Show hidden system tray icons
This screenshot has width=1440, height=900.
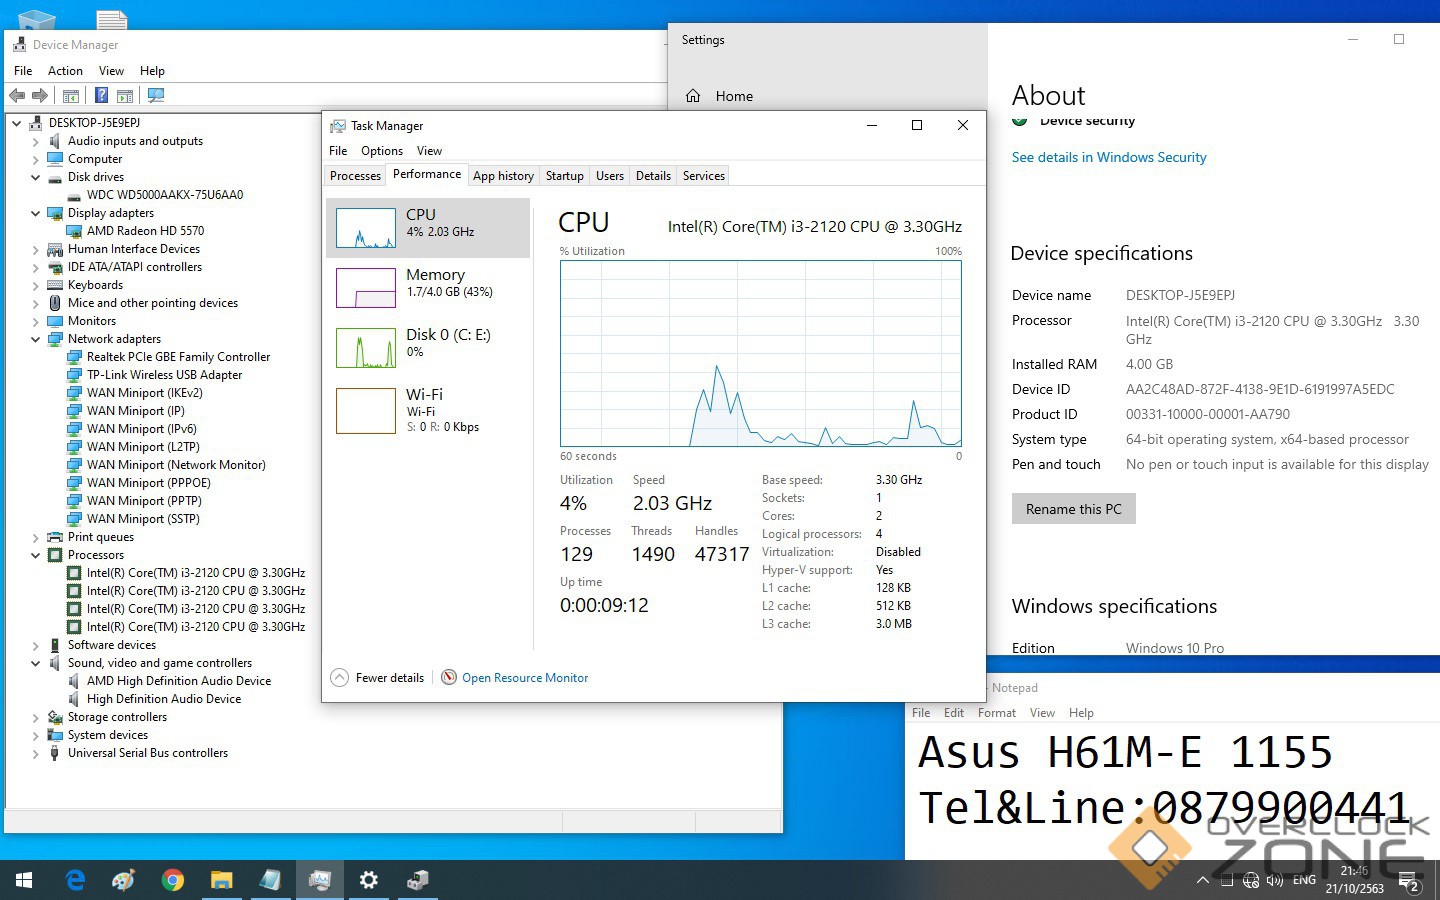1202,881
